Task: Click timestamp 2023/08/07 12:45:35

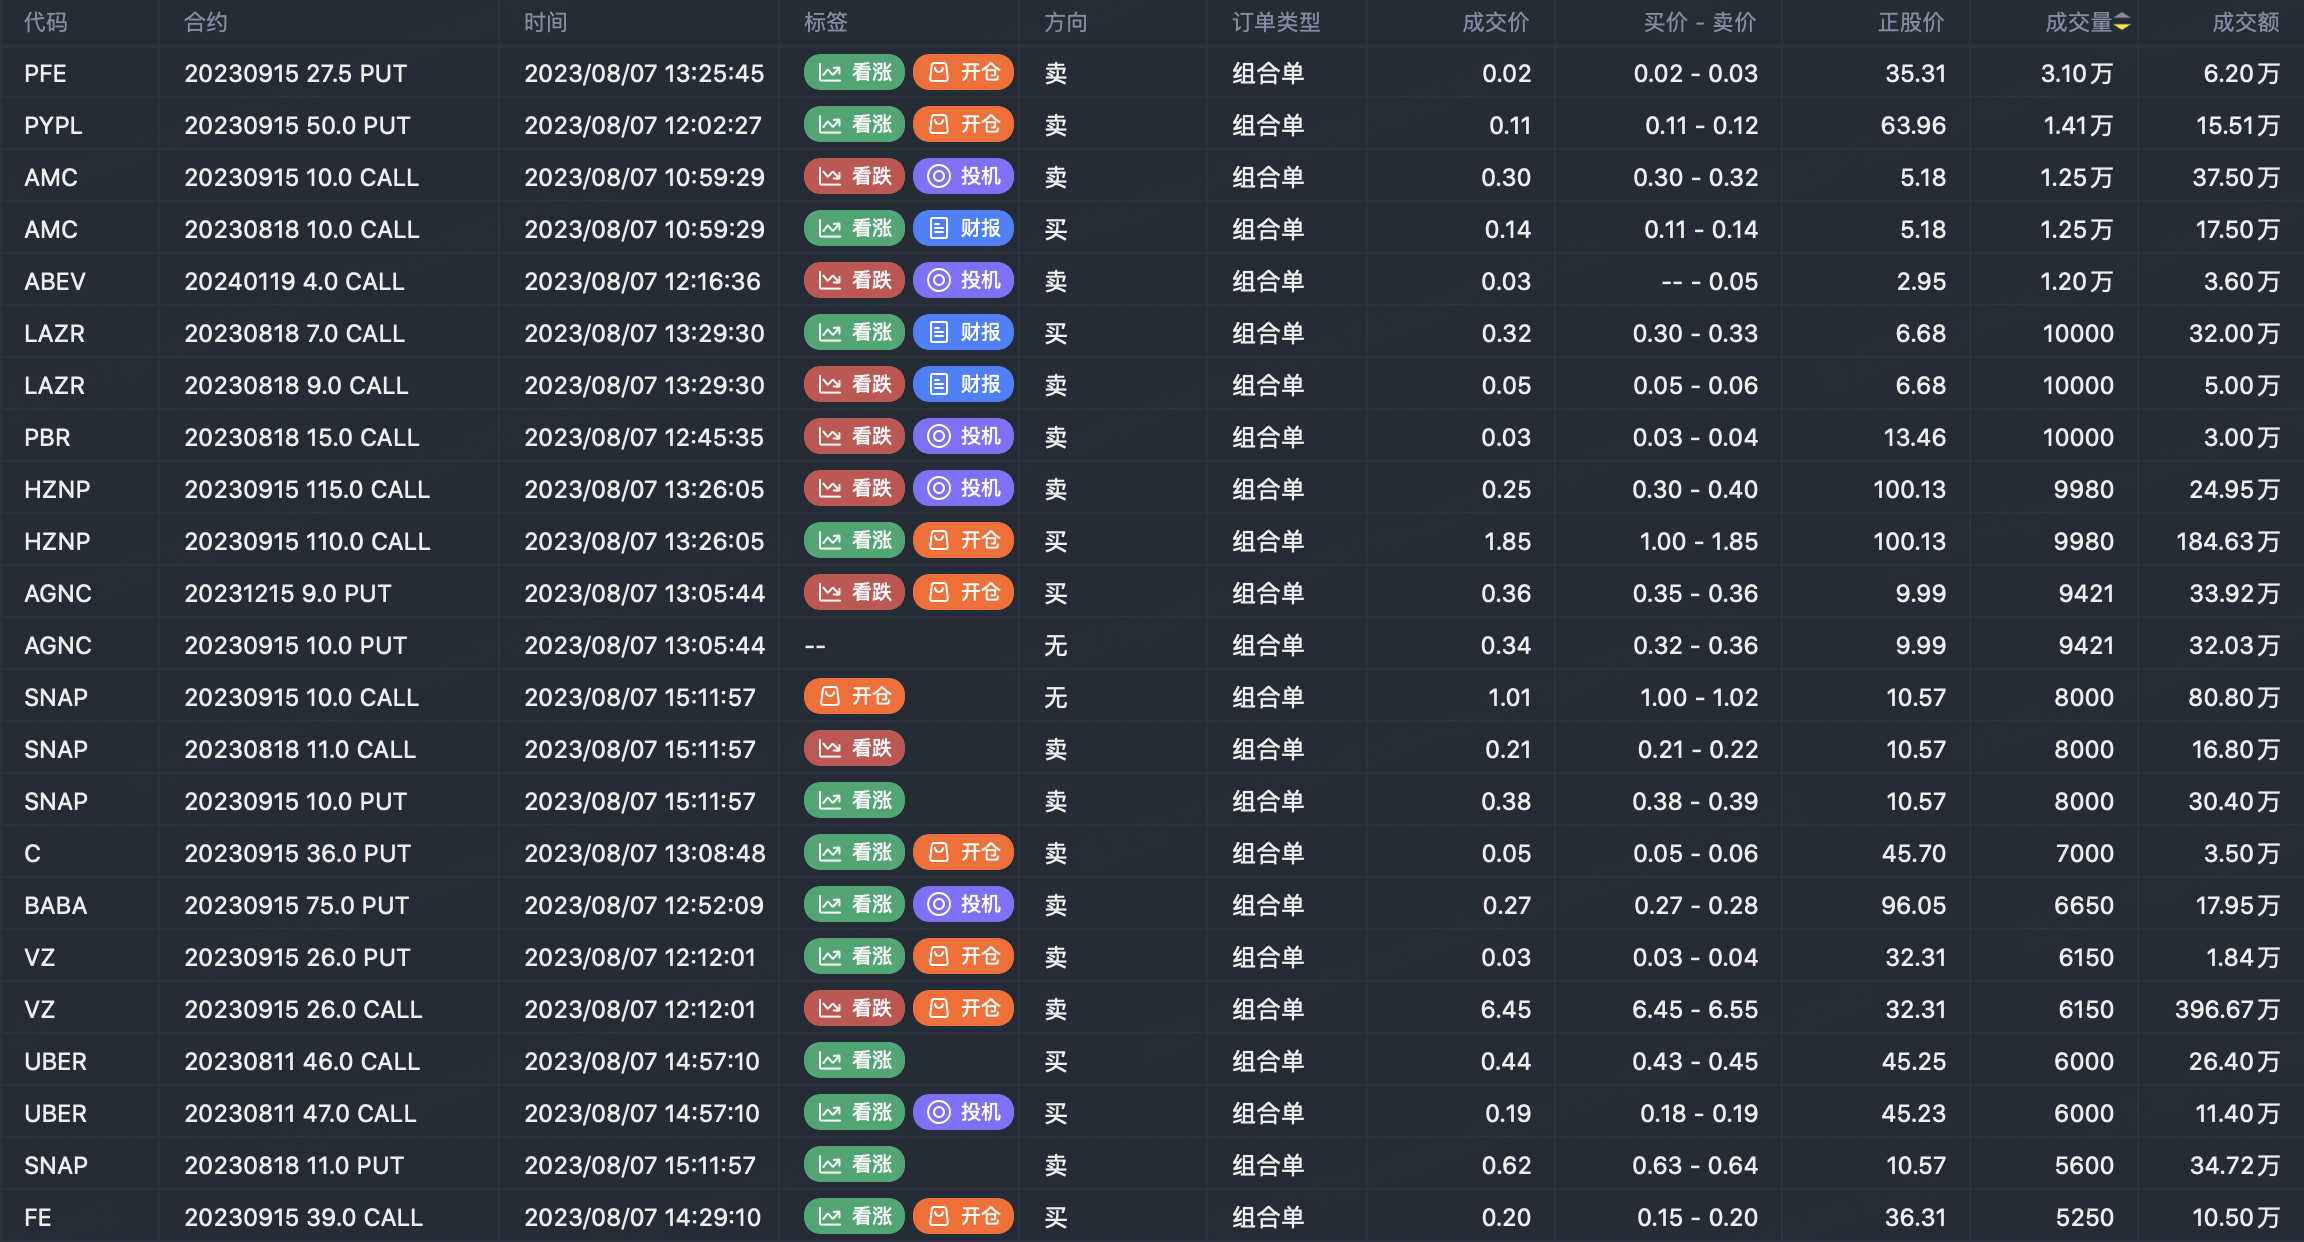Action: (x=644, y=437)
